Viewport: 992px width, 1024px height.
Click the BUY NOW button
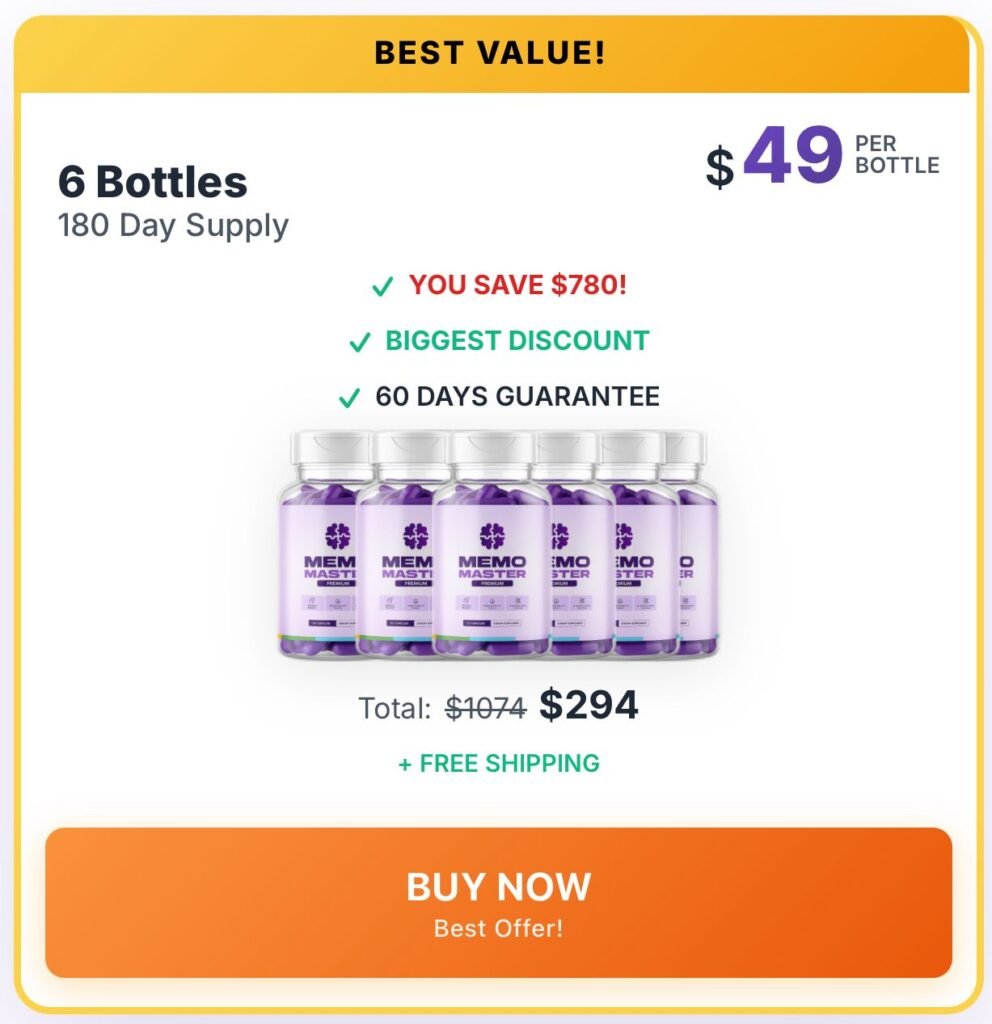(x=498, y=902)
